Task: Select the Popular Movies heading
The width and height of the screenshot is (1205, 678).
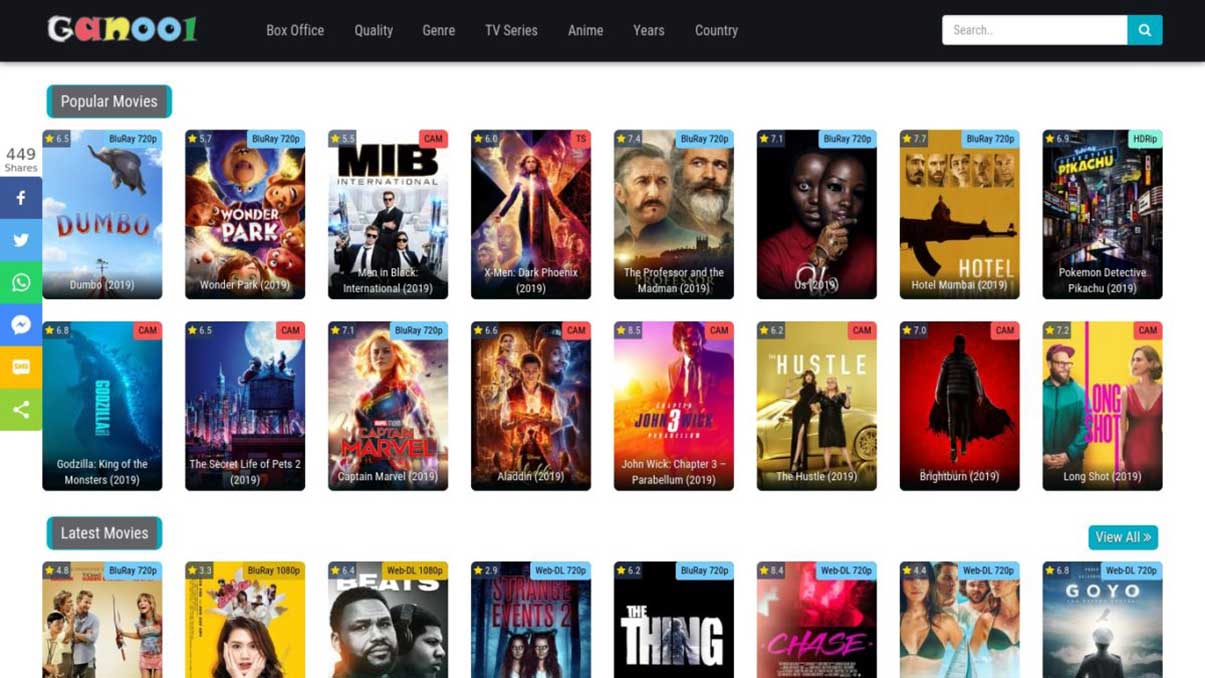Action: [x=109, y=101]
